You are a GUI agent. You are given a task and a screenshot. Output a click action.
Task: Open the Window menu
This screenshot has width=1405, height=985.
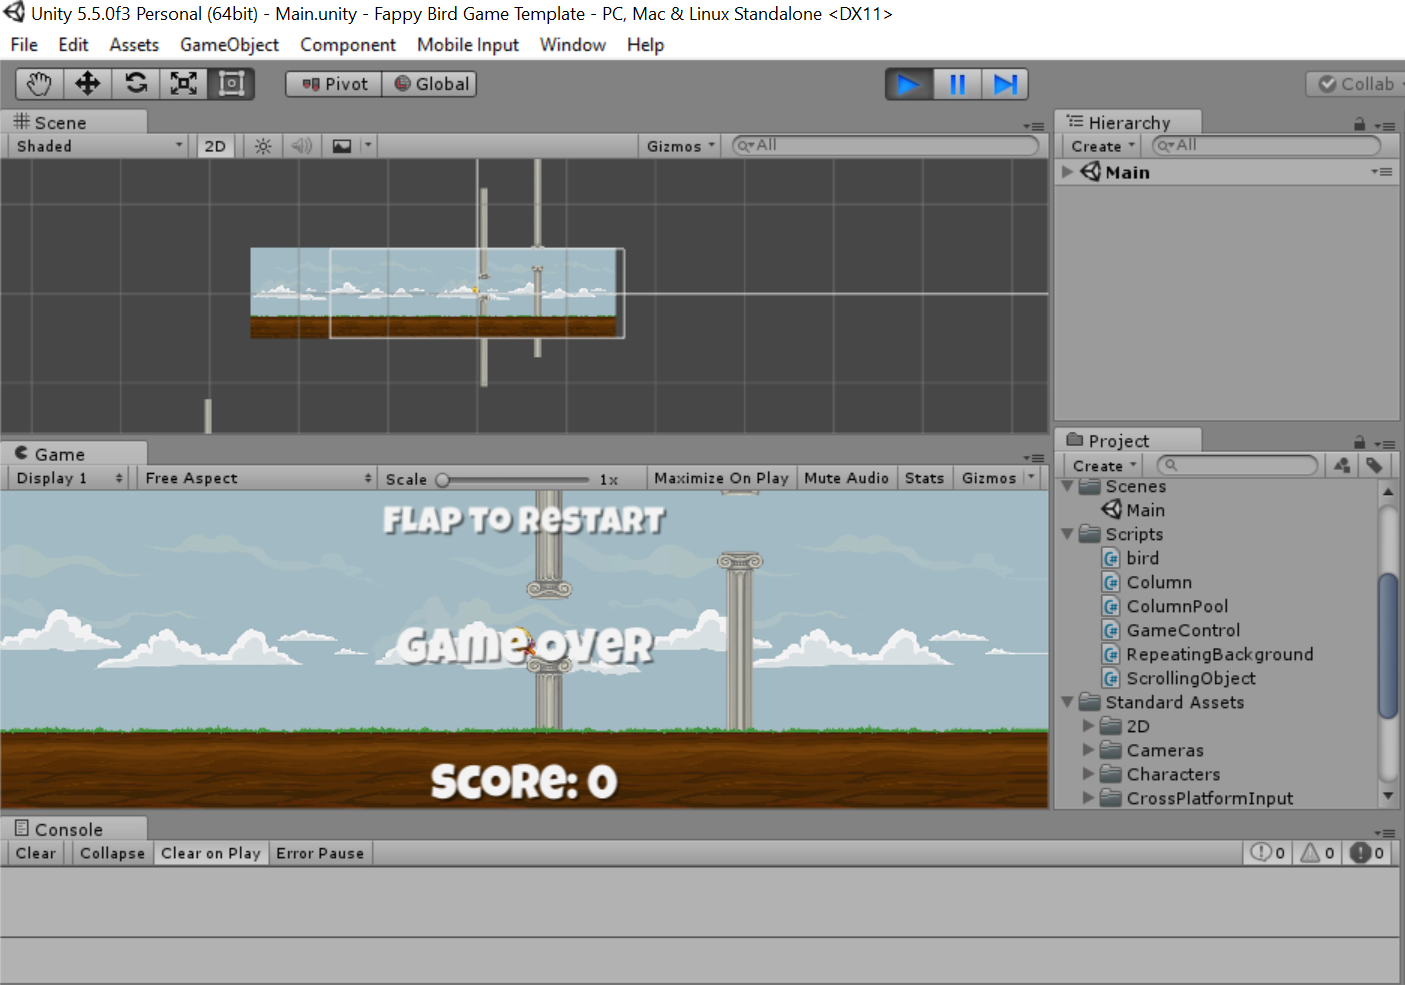[x=573, y=45]
